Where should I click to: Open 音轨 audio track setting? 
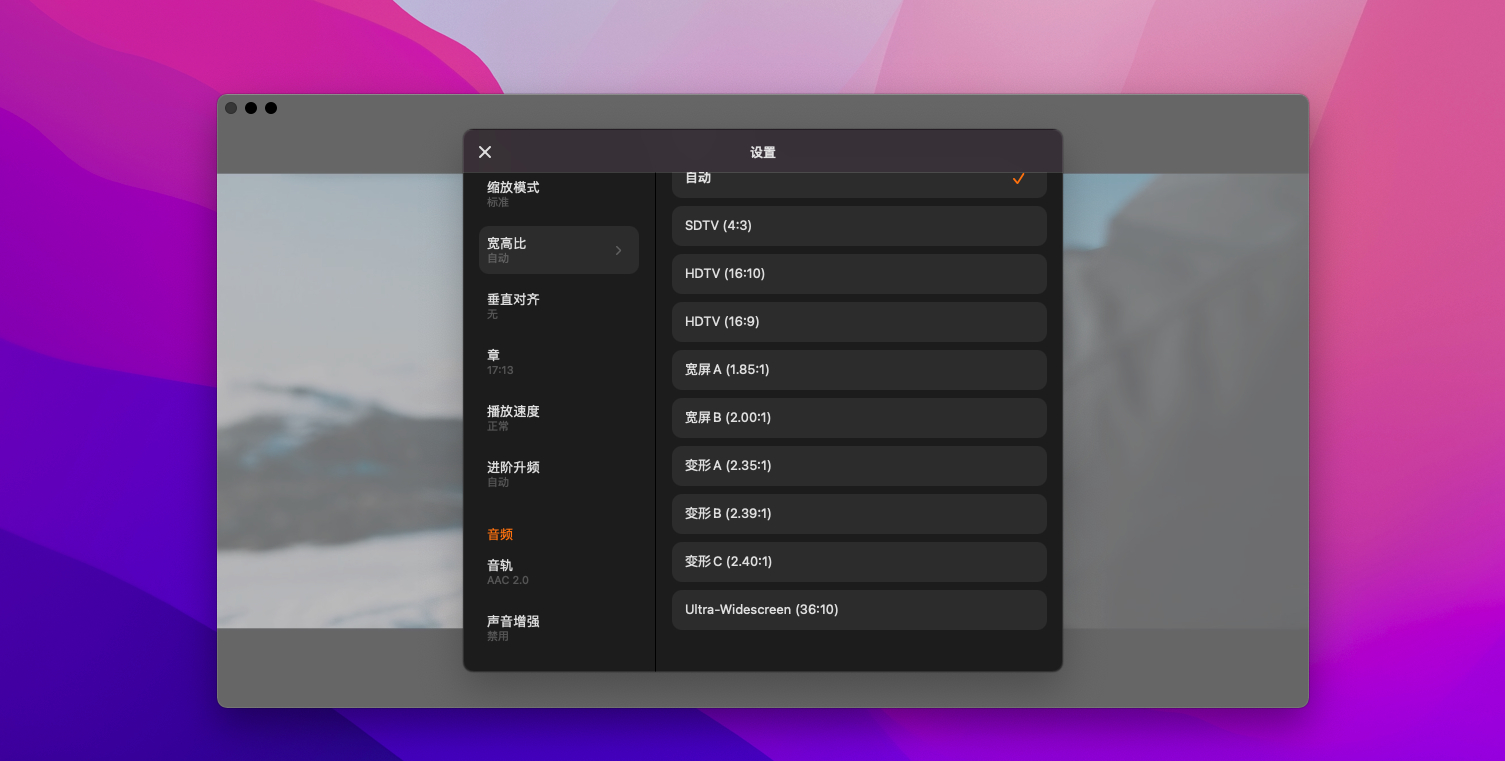pyautogui.click(x=558, y=572)
